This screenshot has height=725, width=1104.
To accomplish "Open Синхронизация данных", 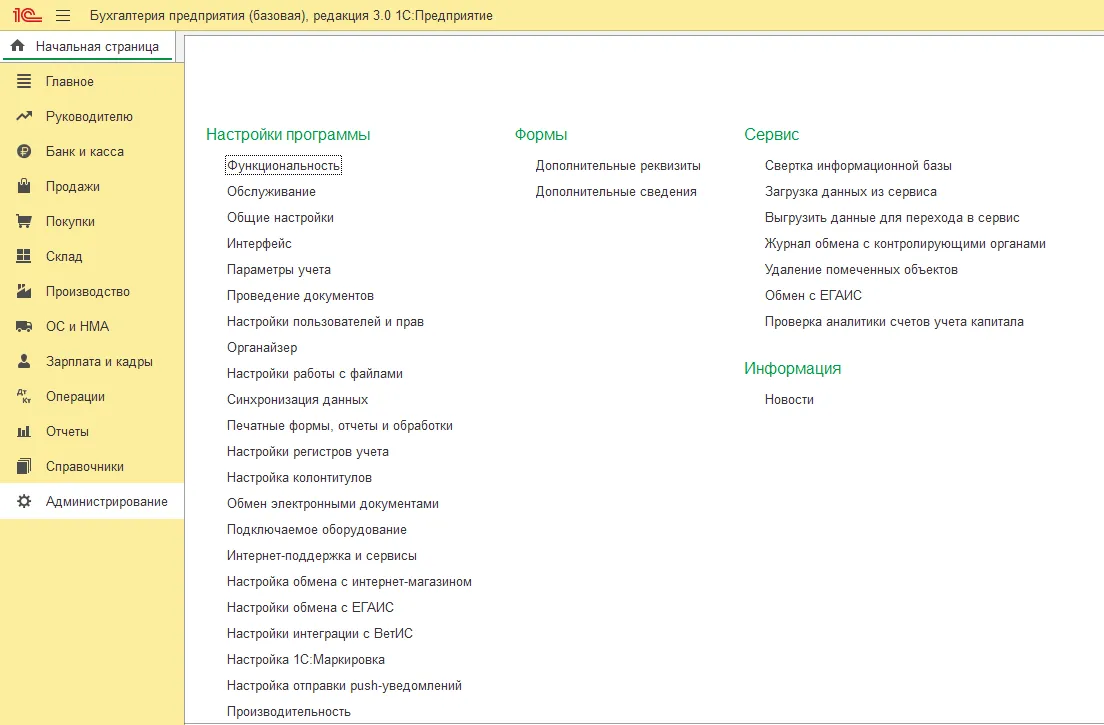I will click(297, 400).
